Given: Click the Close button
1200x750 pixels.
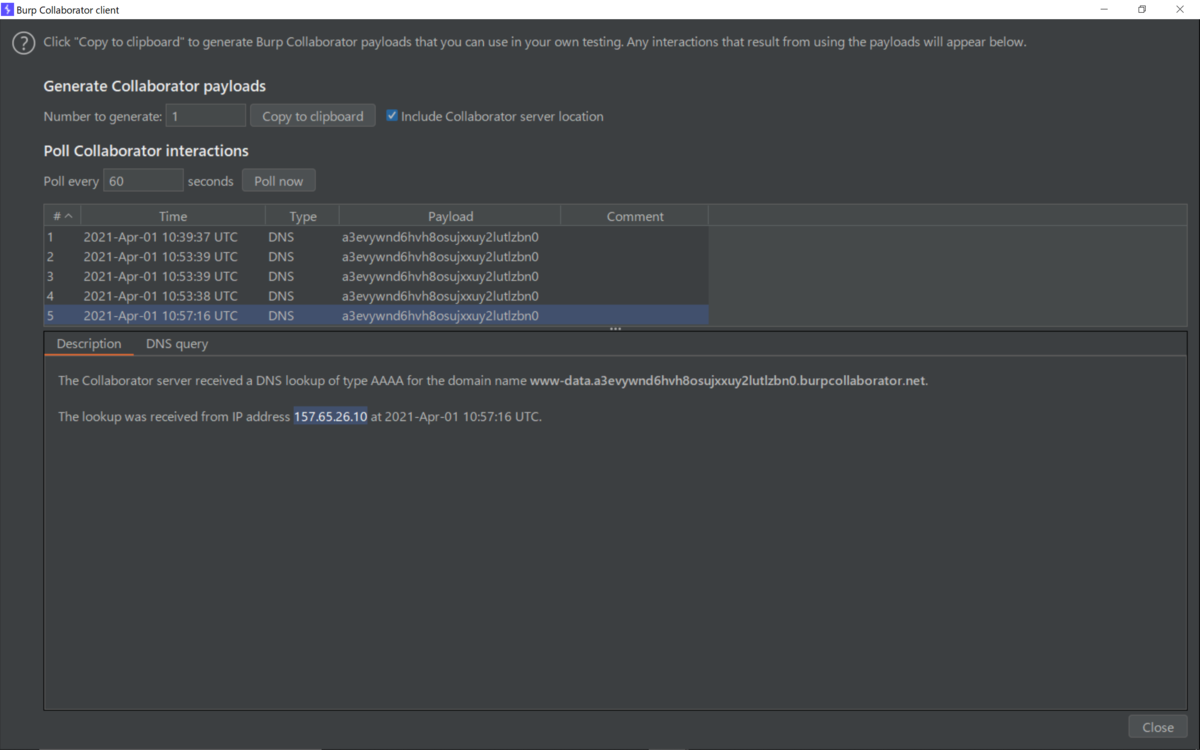Looking at the screenshot, I should pos(1158,727).
